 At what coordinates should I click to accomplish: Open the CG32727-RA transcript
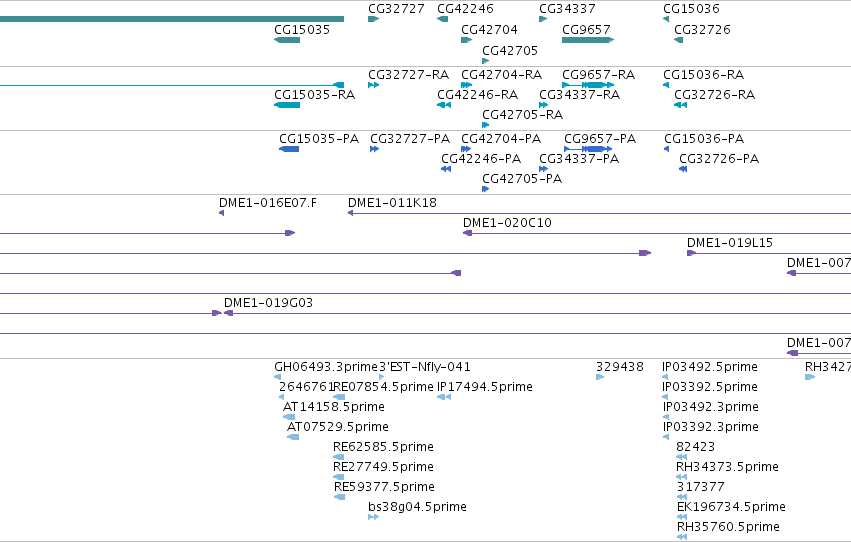tap(408, 75)
